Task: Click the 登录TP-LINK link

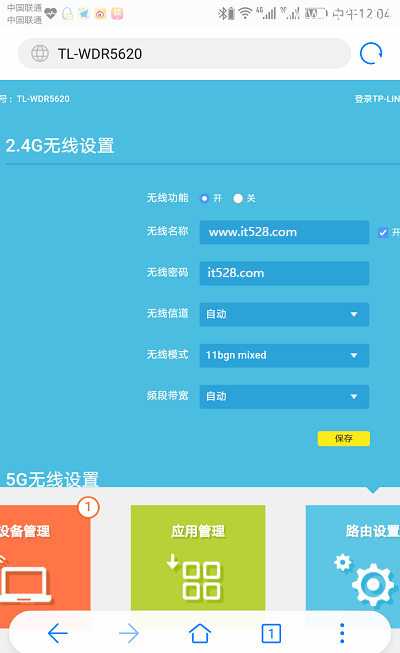Action: (377, 99)
